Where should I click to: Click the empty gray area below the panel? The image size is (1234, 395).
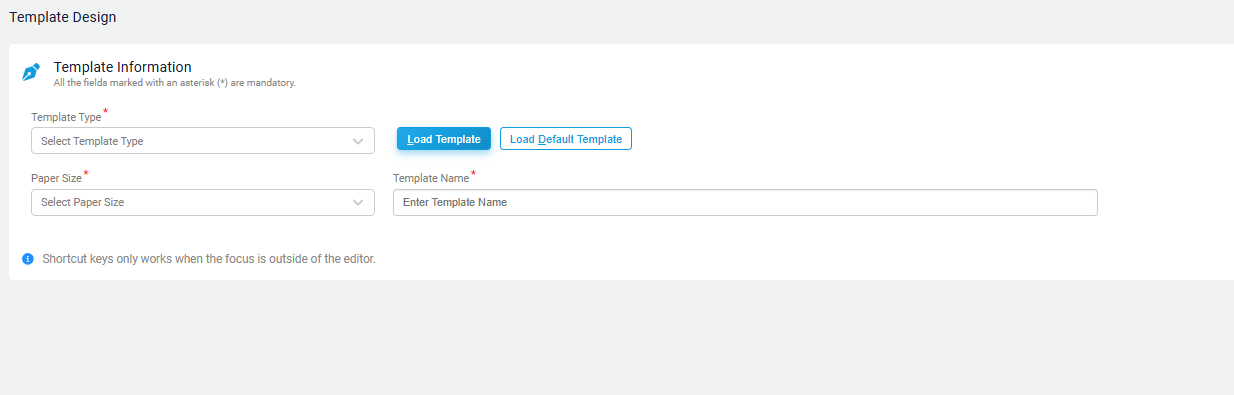(617, 338)
